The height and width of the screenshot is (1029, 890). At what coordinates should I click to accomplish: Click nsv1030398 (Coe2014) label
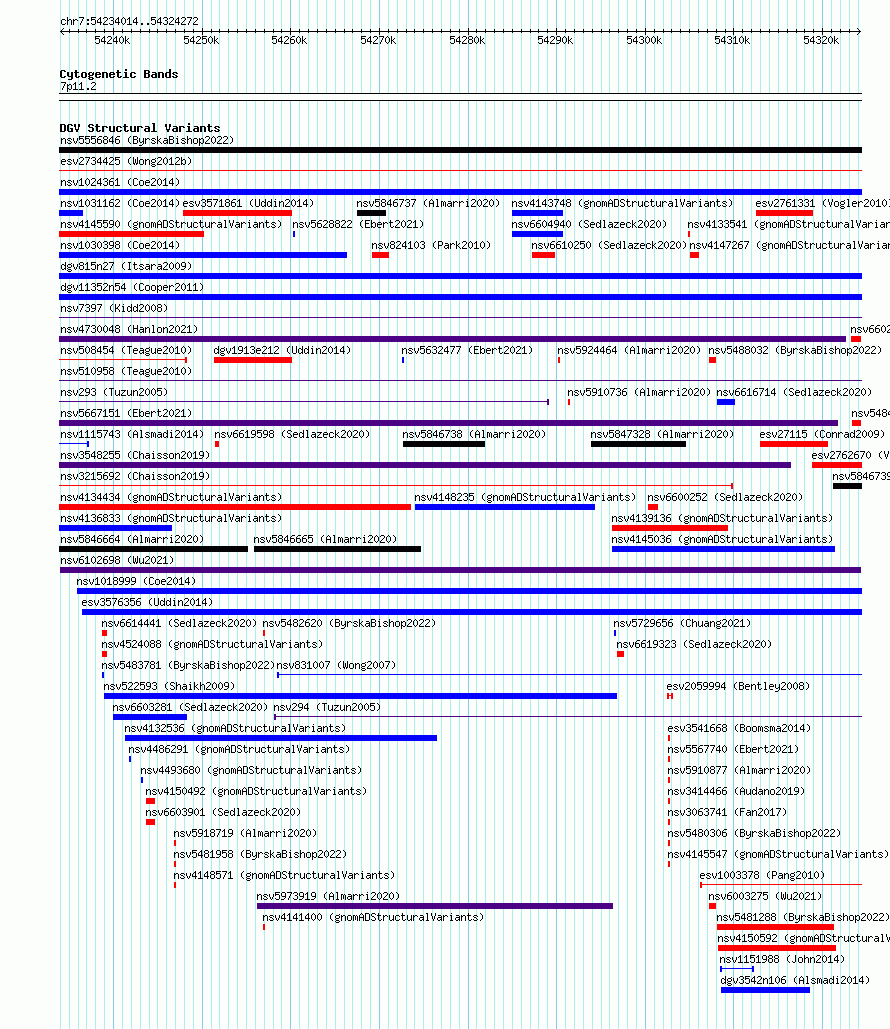(x=120, y=245)
